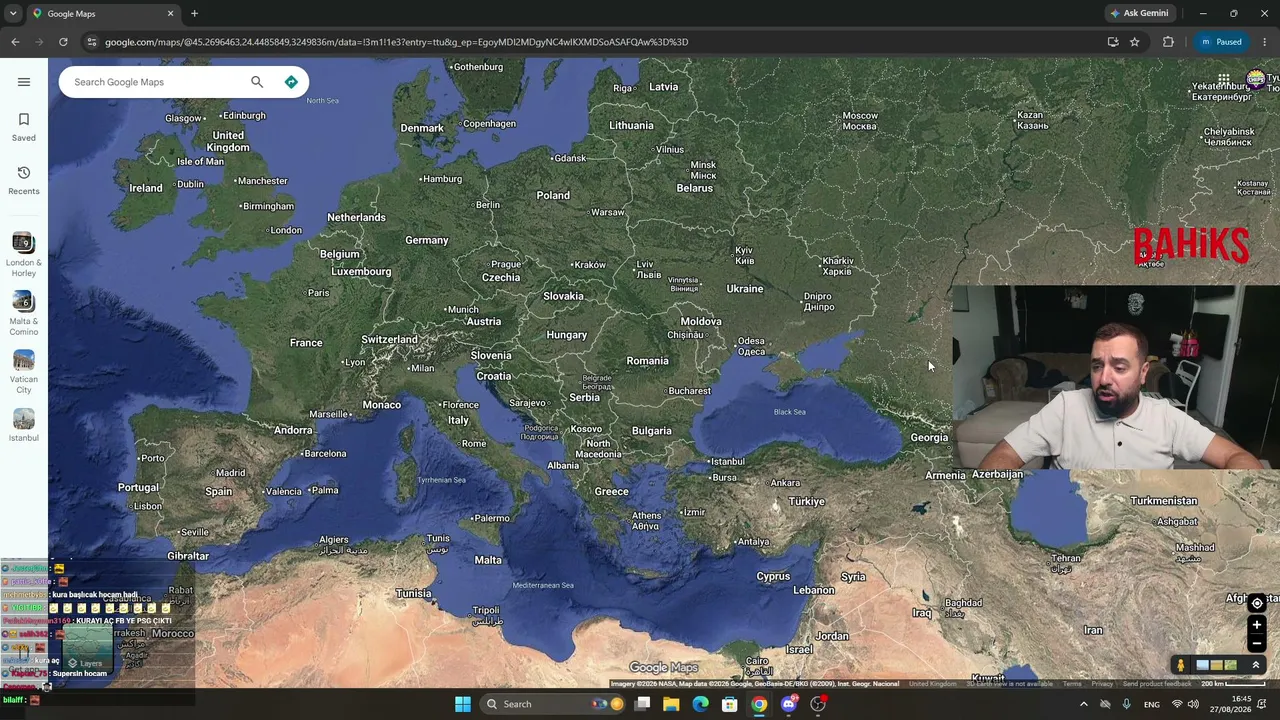Go forward with browser forward arrow
Image resolution: width=1280 pixels, height=720 pixels.
click(39, 42)
